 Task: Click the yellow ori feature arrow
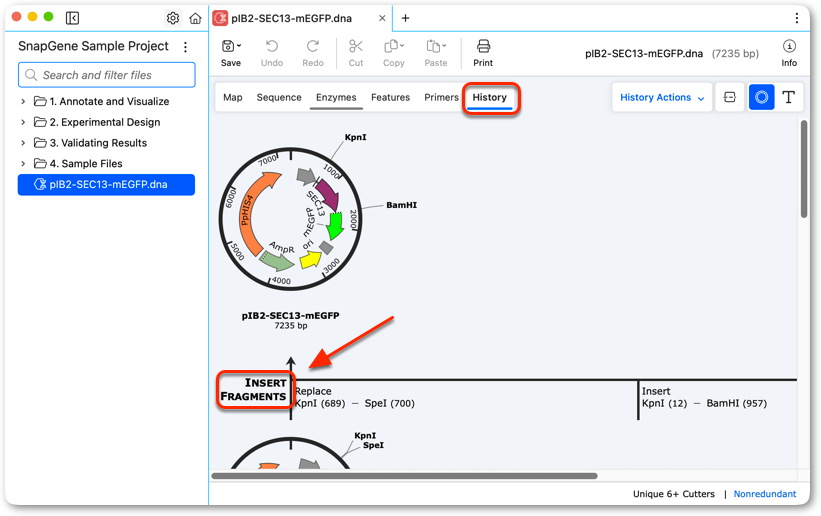(x=310, y=259)
